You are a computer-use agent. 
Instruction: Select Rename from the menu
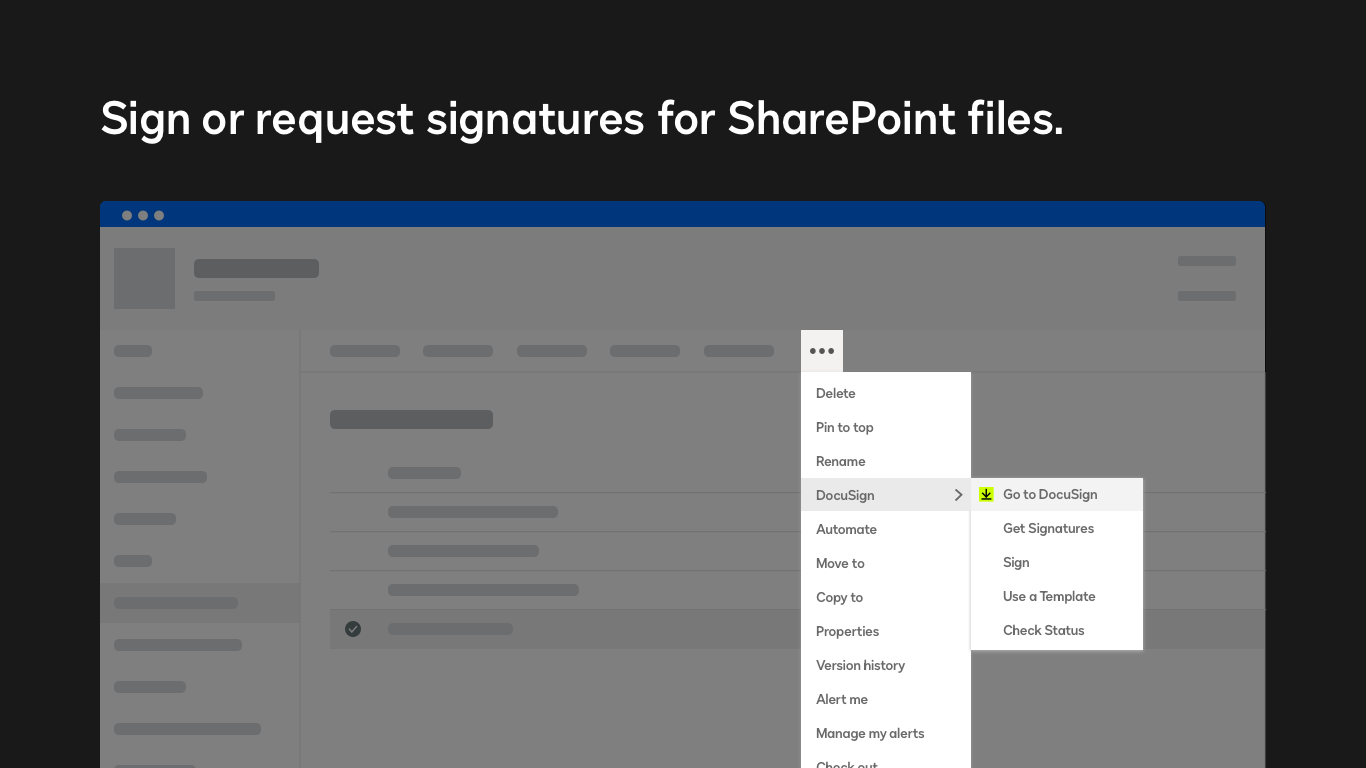tap(840, 461)
